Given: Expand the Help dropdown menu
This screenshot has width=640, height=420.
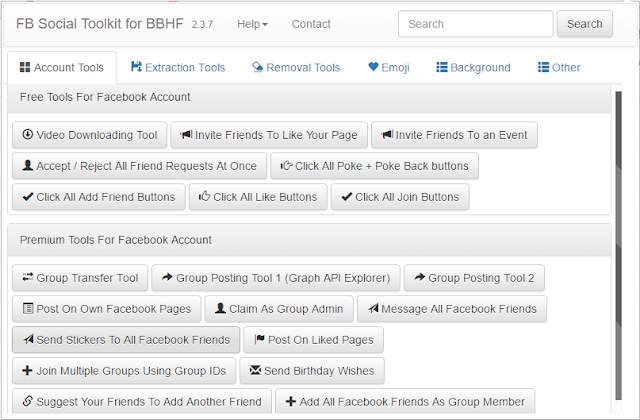Looking at the screenshot, I should coord(252,24).
